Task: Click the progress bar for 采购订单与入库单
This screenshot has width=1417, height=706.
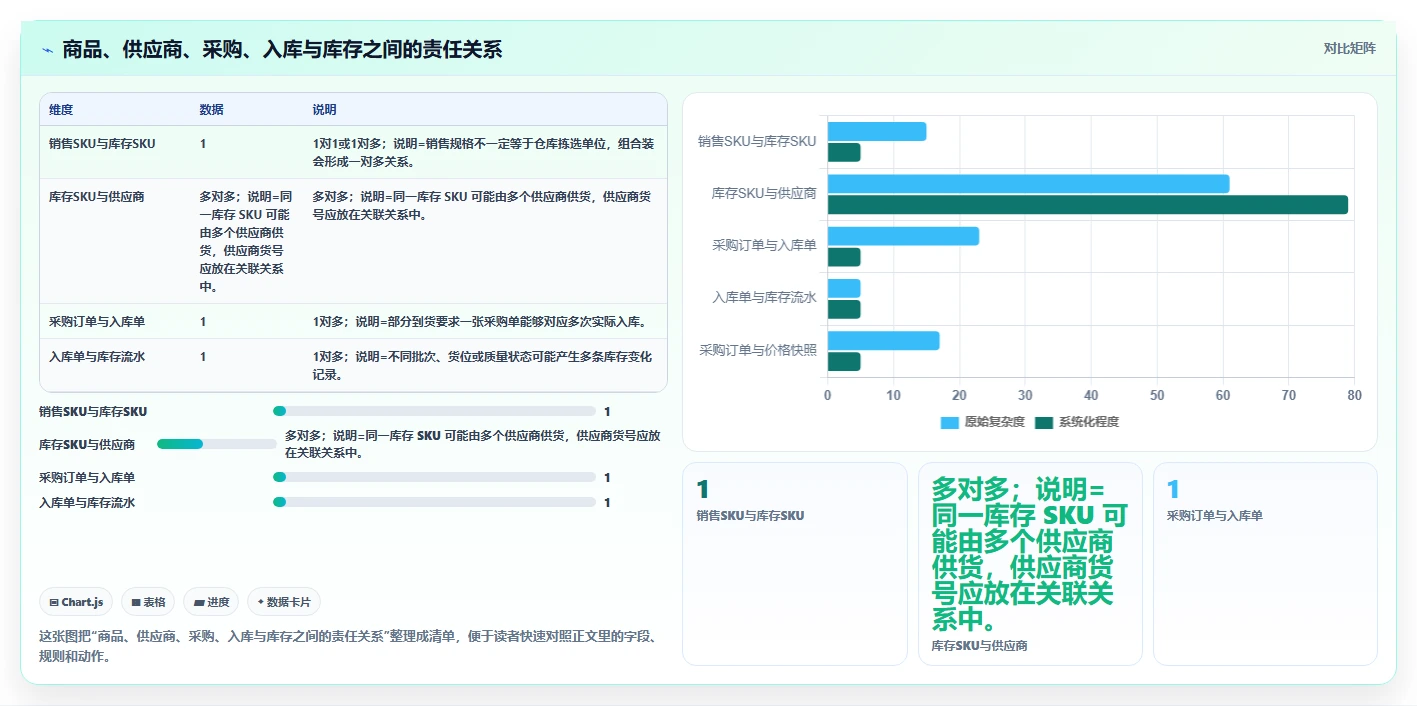Action: [x=434, y=478]
